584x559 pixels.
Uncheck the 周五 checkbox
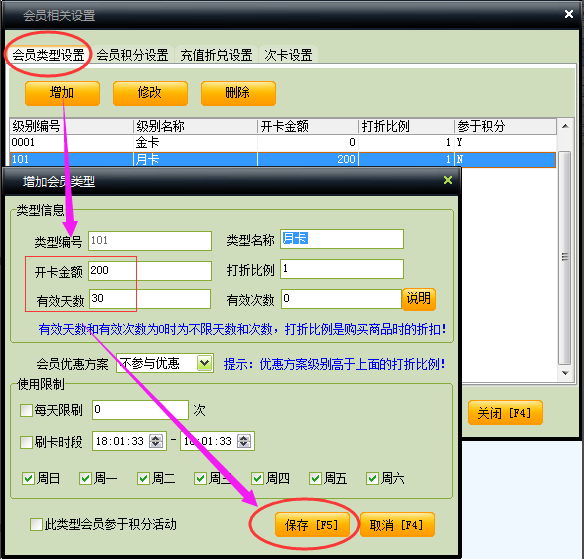(315, 479)
